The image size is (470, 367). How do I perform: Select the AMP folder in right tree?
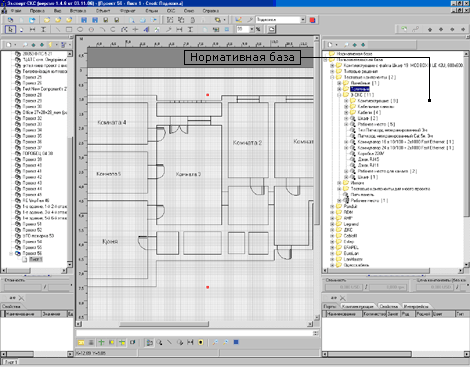pos(348,218)
